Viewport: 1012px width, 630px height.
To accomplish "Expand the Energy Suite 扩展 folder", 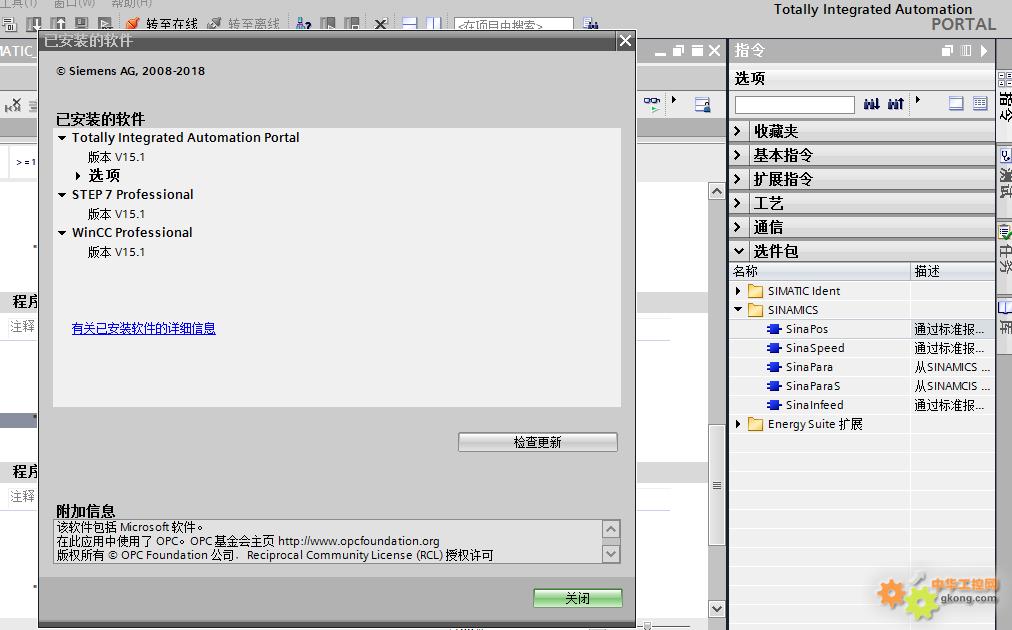I will pos(738,424).
